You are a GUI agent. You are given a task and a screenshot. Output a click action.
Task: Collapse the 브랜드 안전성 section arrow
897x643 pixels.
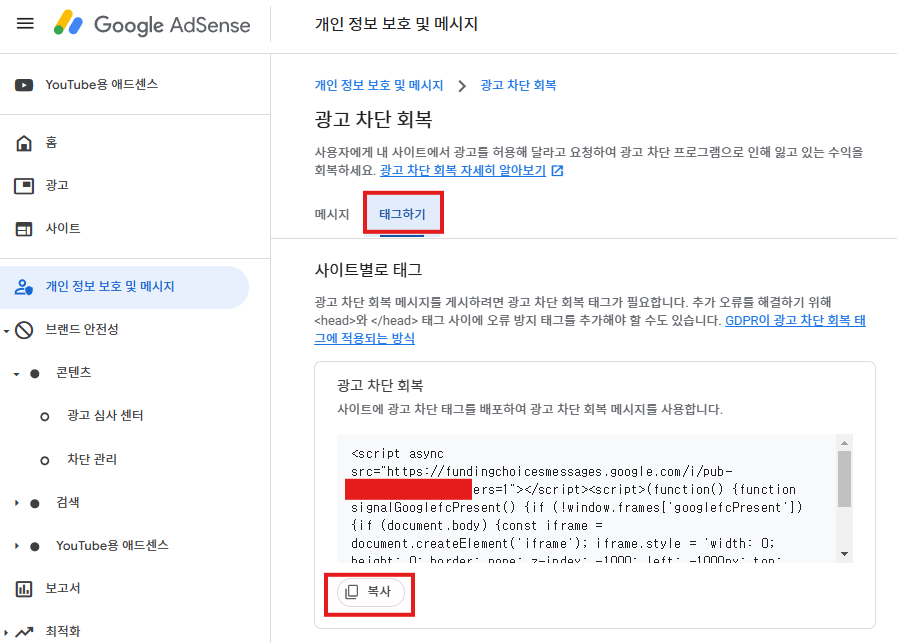pos(6,331)
